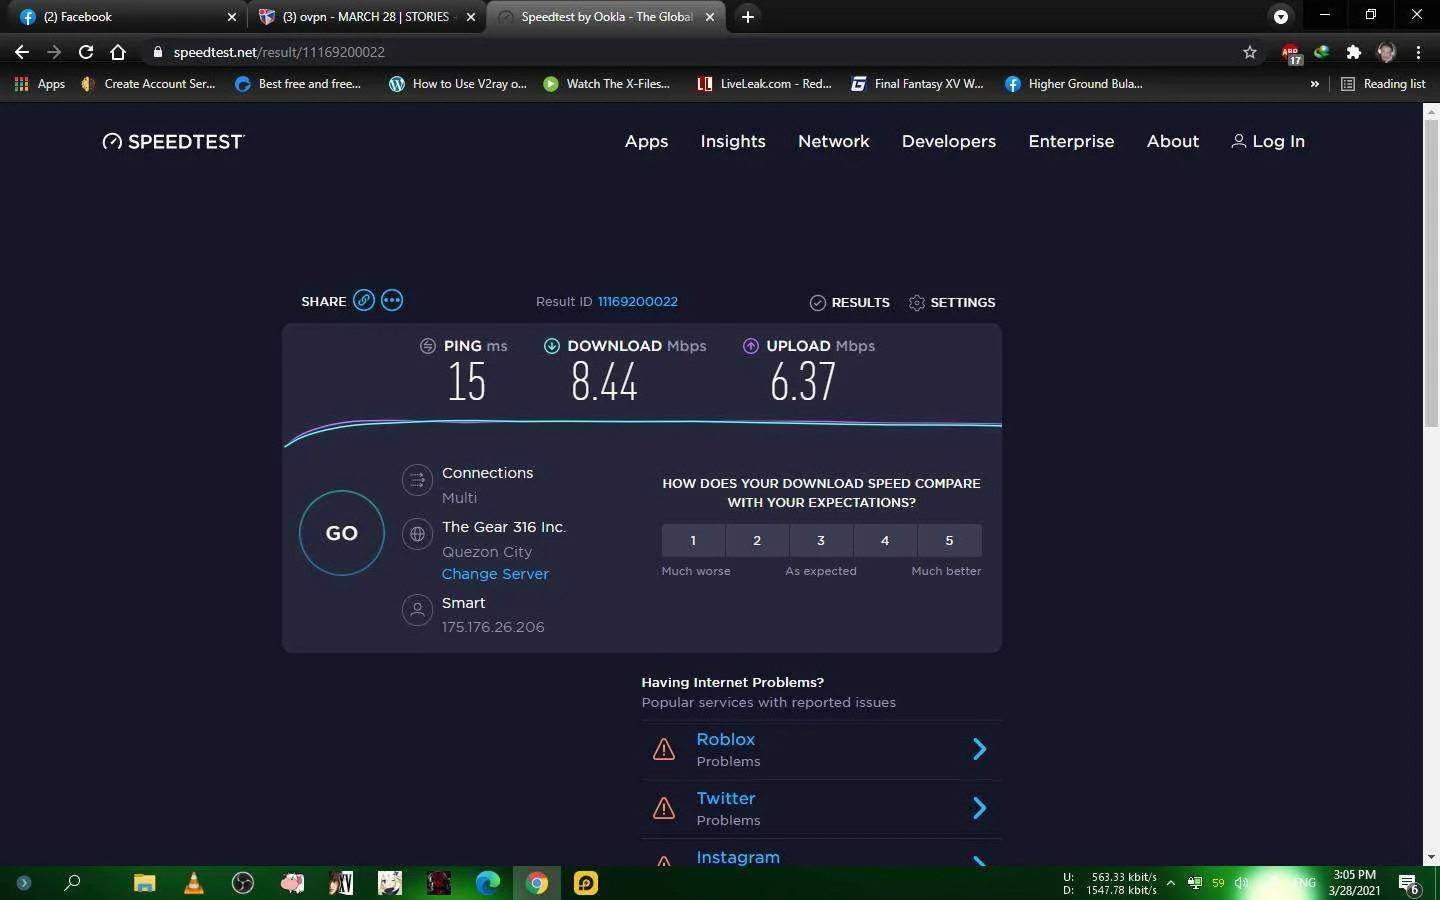Go back to the previous page
This screenshot has width=1440, height=900.
[22, 52]
